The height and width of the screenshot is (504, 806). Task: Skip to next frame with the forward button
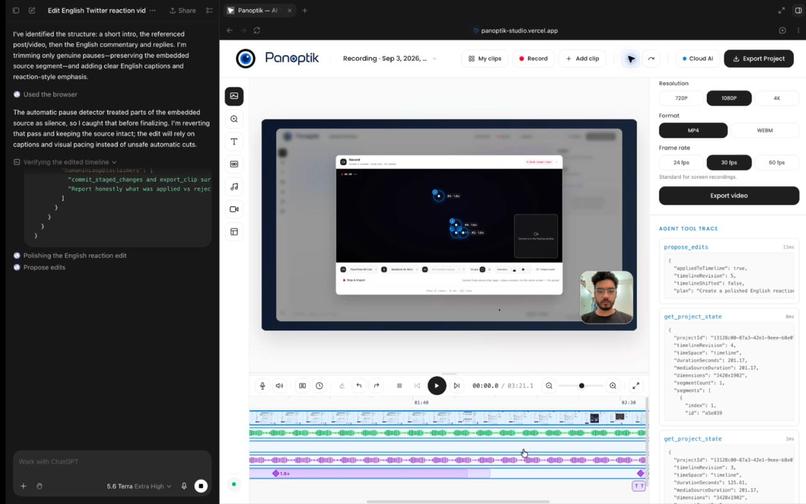456,386
